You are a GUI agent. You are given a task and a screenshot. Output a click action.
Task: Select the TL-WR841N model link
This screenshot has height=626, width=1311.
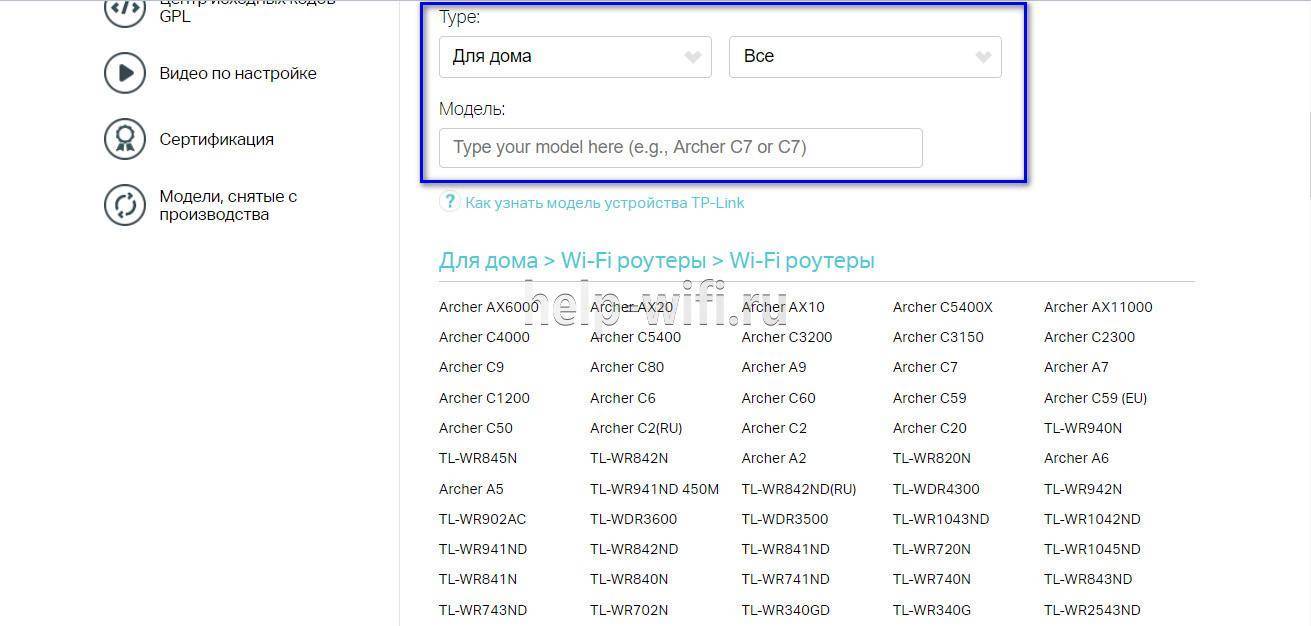pos(478,579)
